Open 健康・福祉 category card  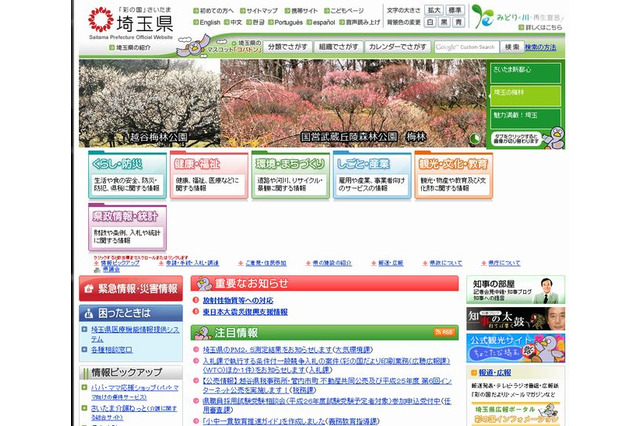[x=209, y=175]
